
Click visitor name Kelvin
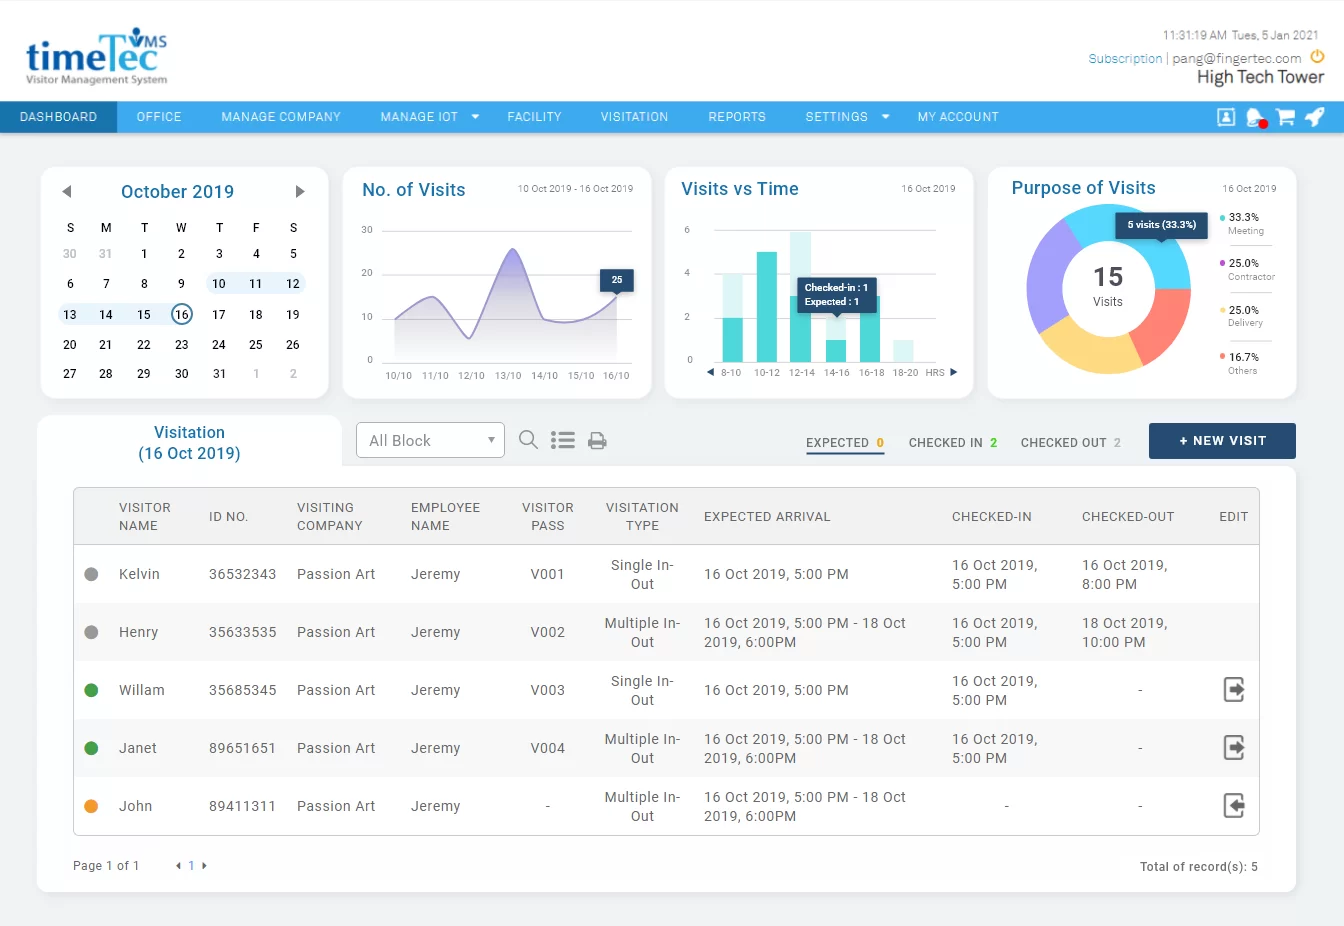[139, 574]
